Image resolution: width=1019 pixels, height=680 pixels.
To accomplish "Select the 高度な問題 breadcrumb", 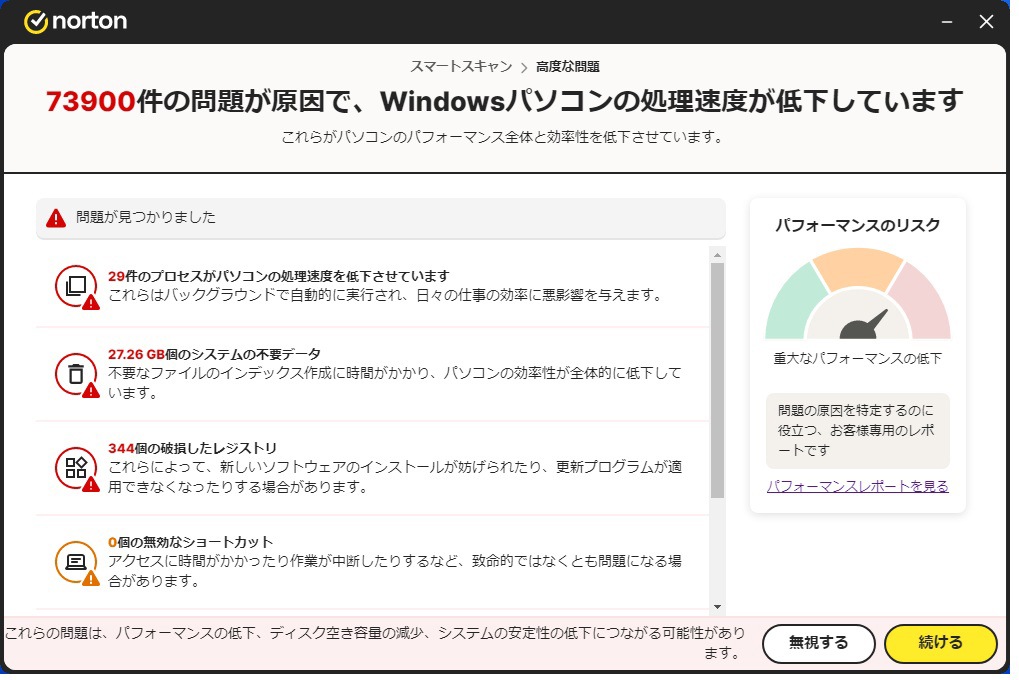I will pos(567,66).
